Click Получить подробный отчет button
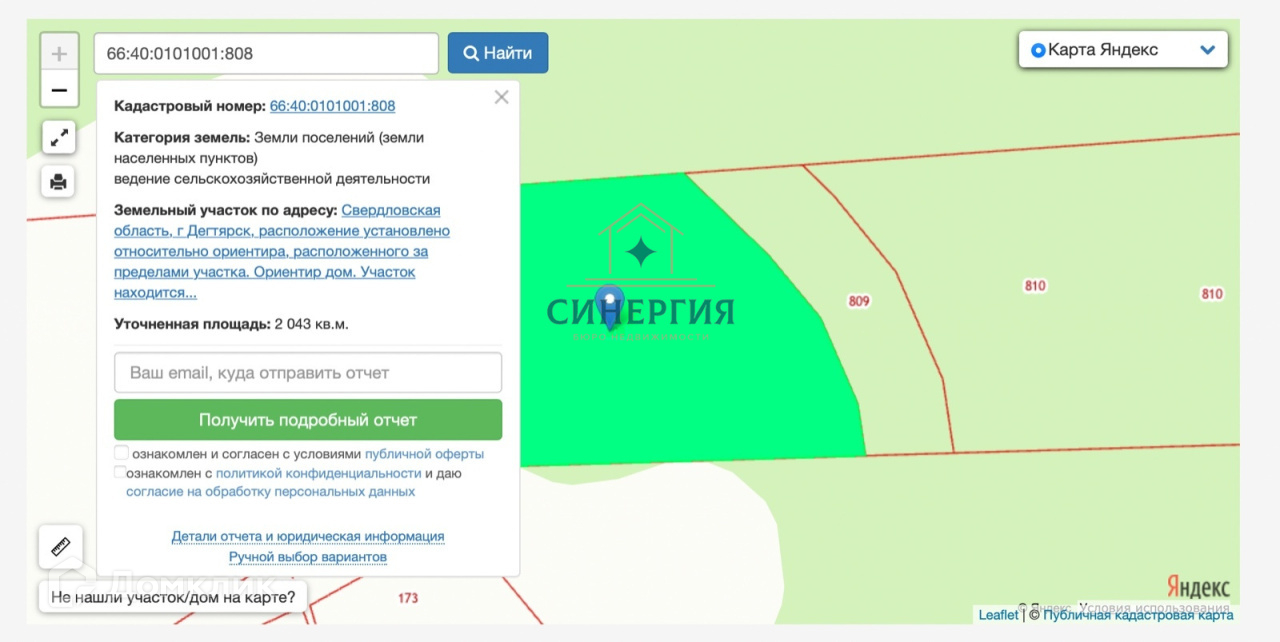This screenshot has width=1280, height=642. (x=308, y=420)
